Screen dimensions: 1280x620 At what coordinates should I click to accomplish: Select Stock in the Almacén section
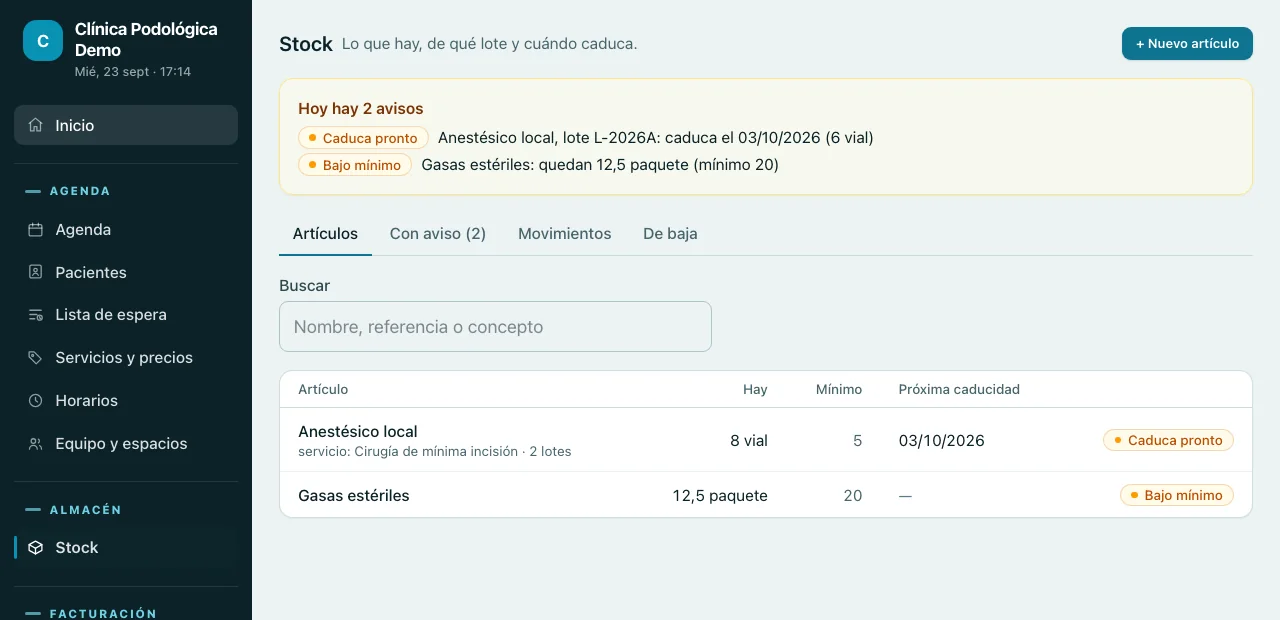(126, 548)
